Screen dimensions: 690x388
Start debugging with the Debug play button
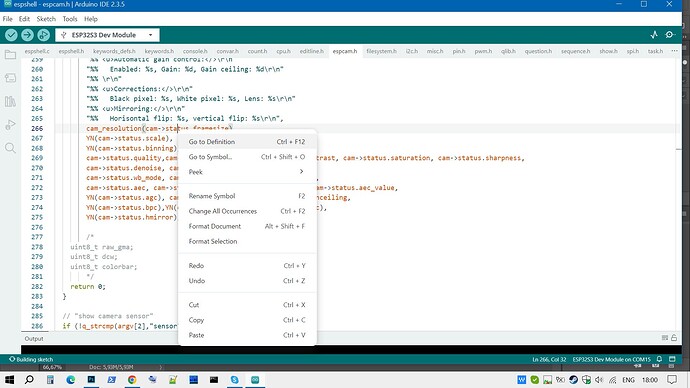[x=44, y=35]
